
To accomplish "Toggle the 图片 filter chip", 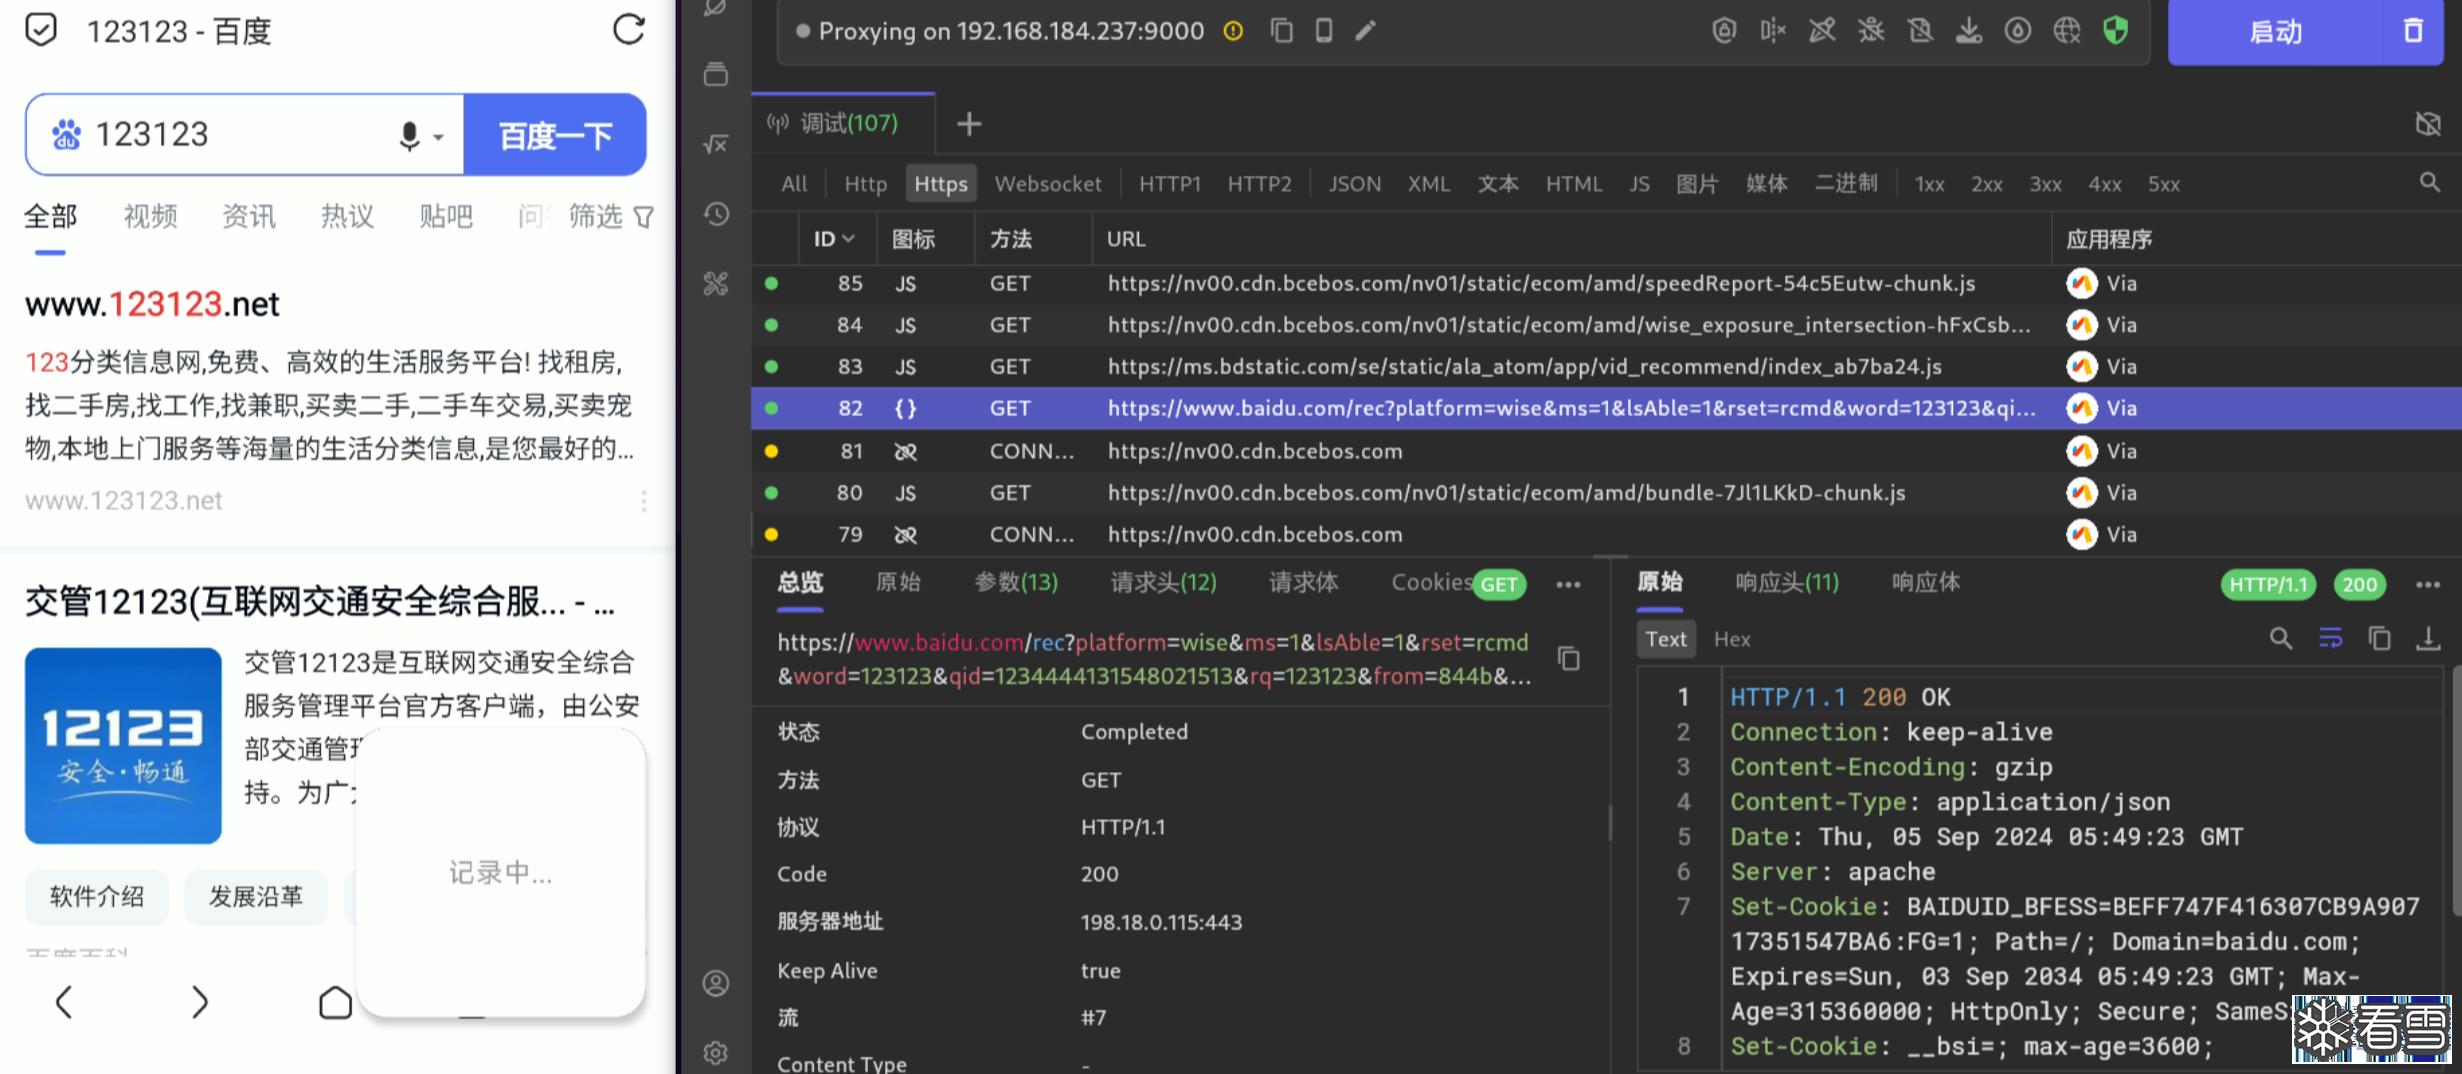I will pos(1697,184).
